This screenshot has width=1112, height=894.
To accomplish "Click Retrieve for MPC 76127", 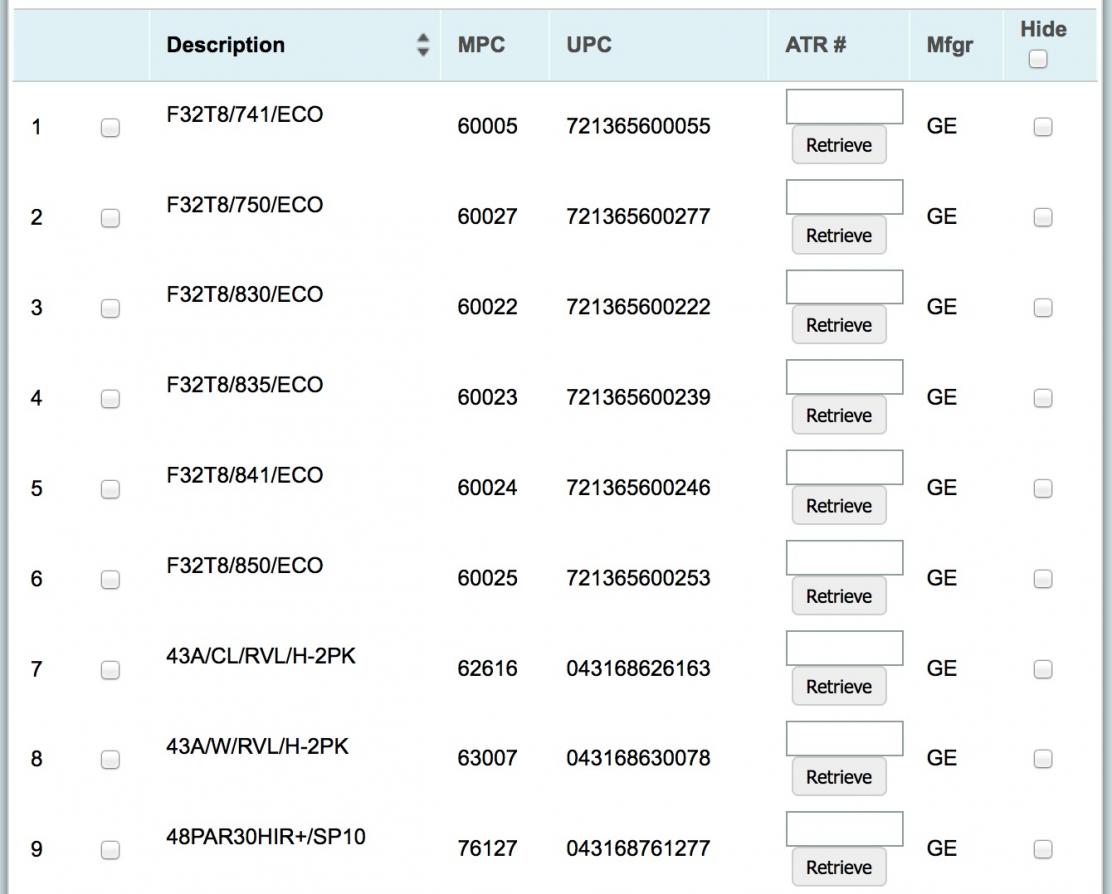I will point(838,866).
